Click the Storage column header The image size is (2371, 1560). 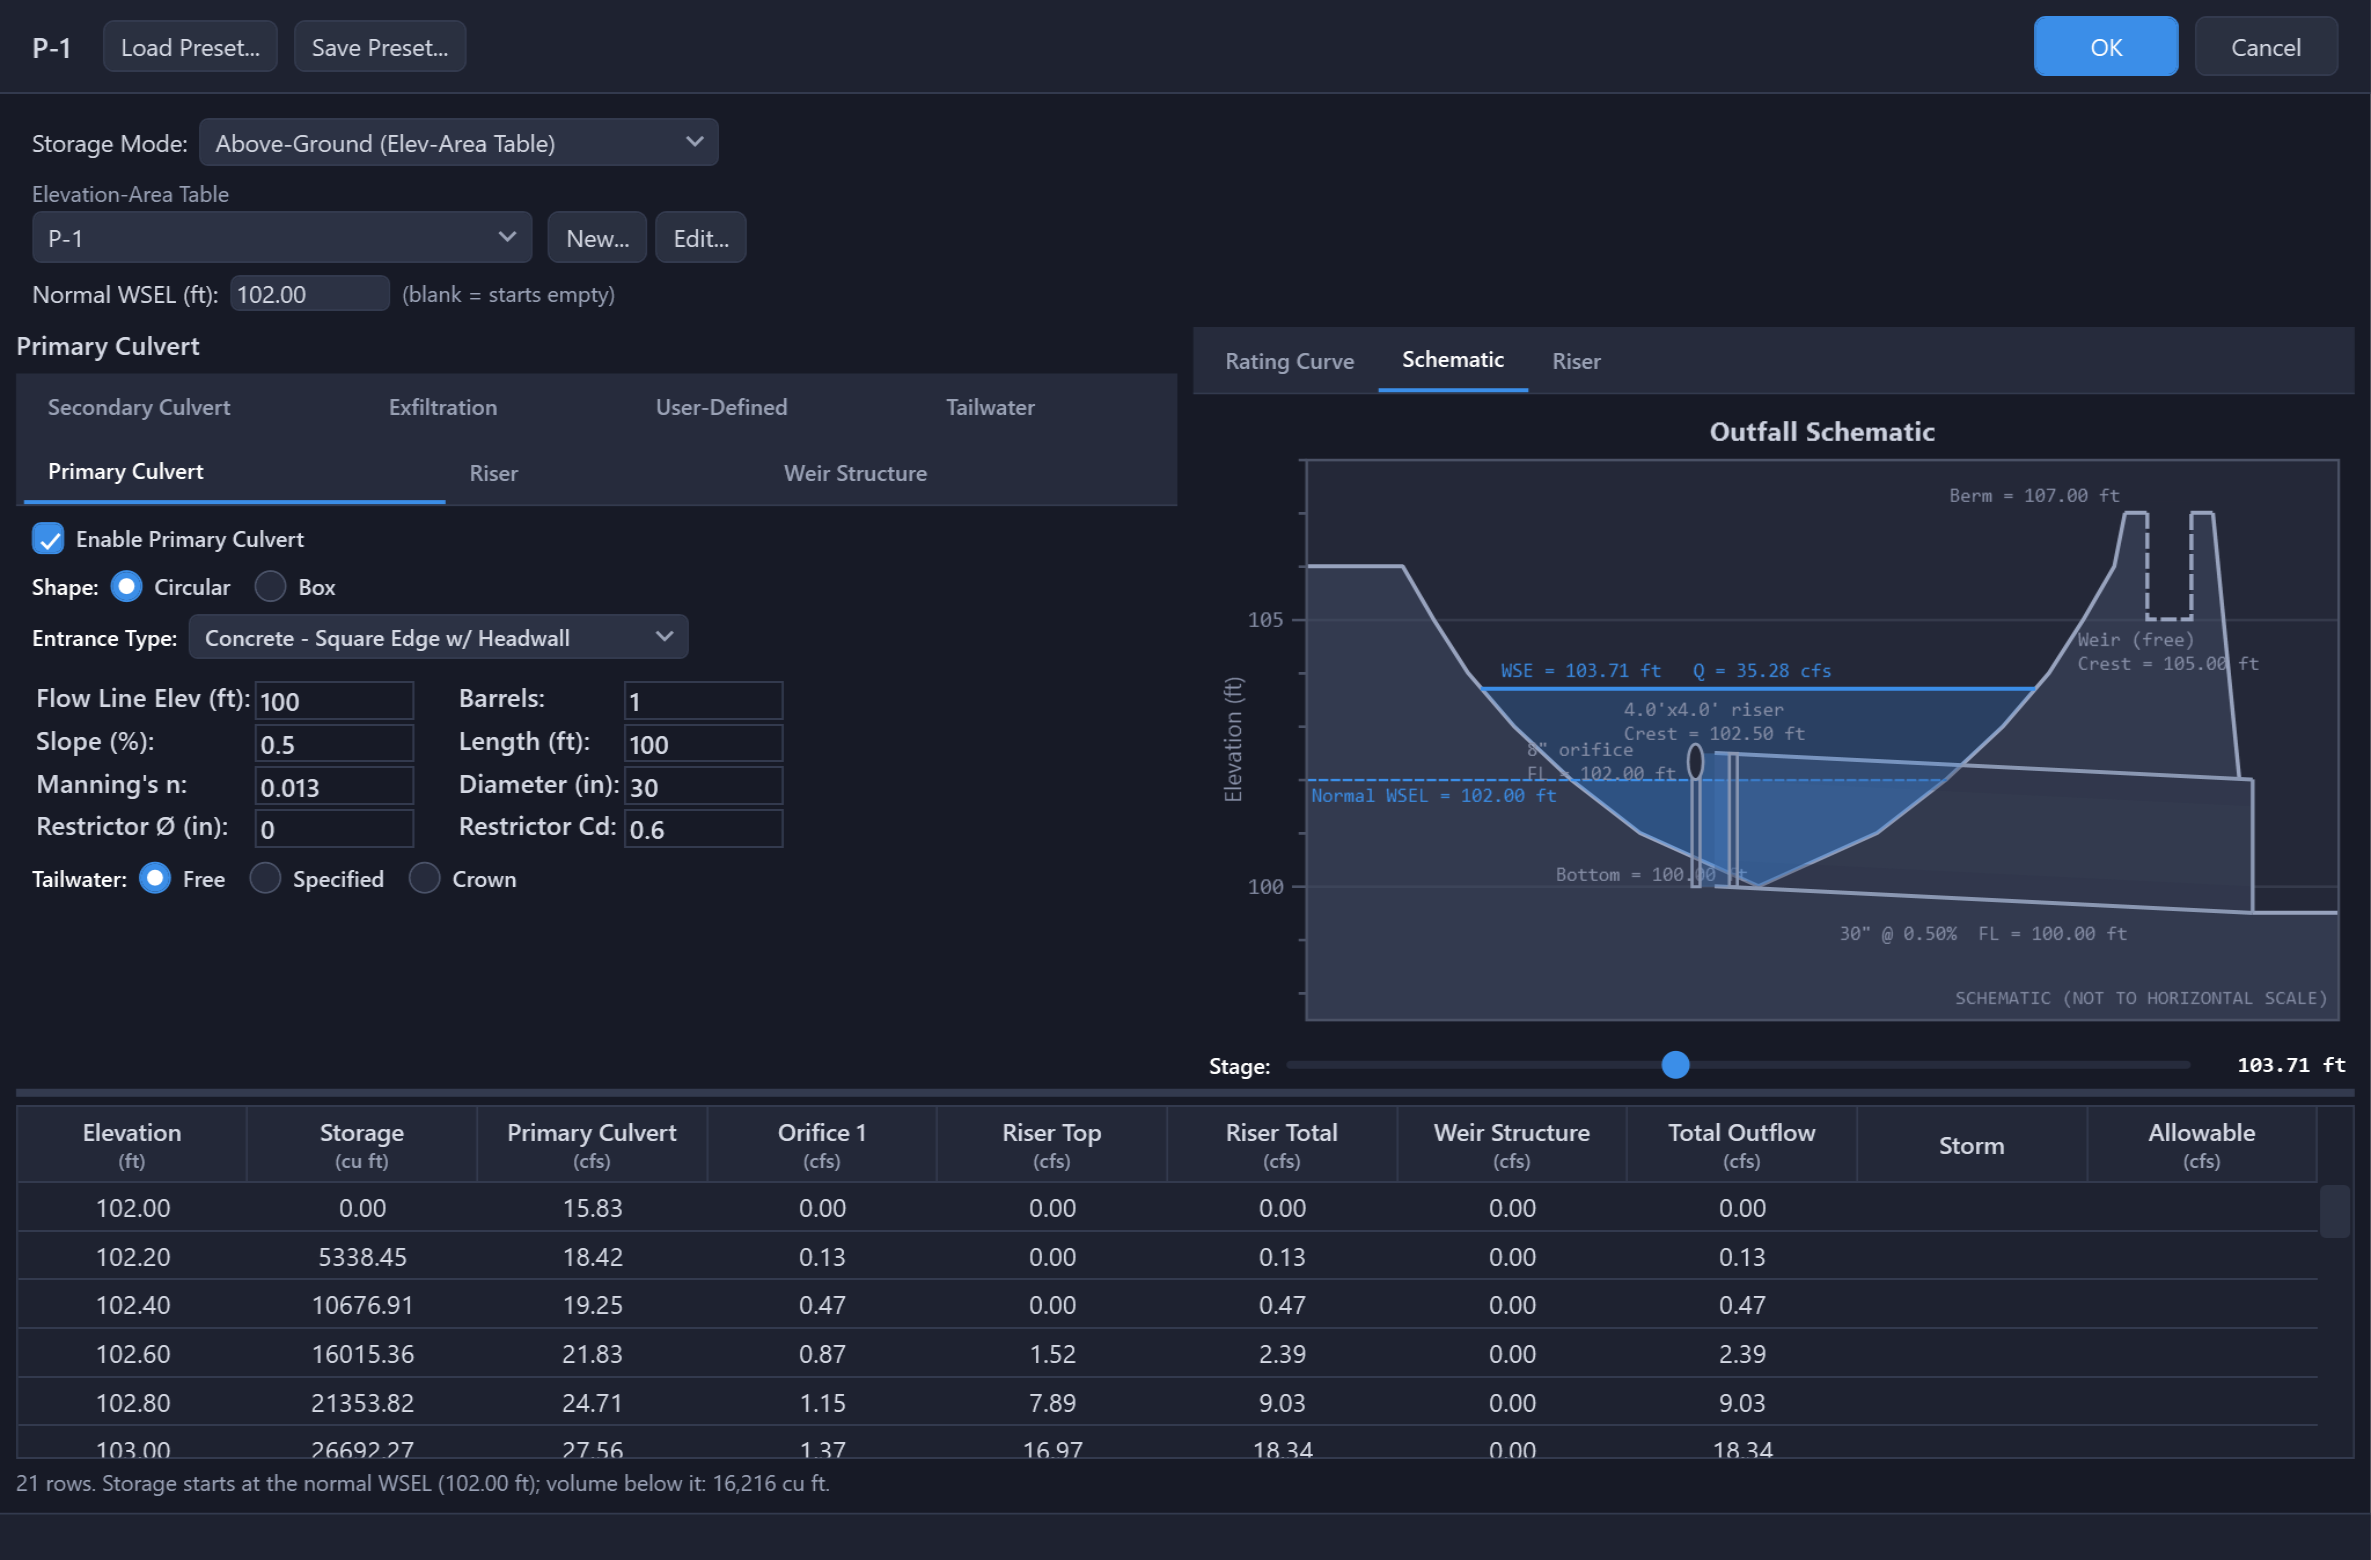[x=361, y=1145]
